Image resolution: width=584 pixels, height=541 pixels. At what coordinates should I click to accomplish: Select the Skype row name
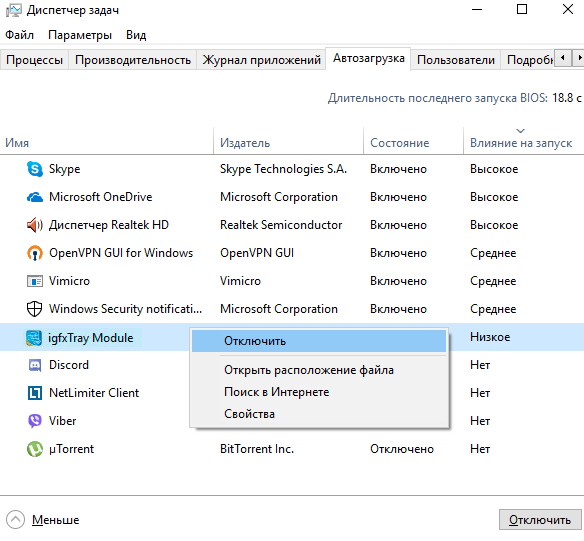[64, 169]
